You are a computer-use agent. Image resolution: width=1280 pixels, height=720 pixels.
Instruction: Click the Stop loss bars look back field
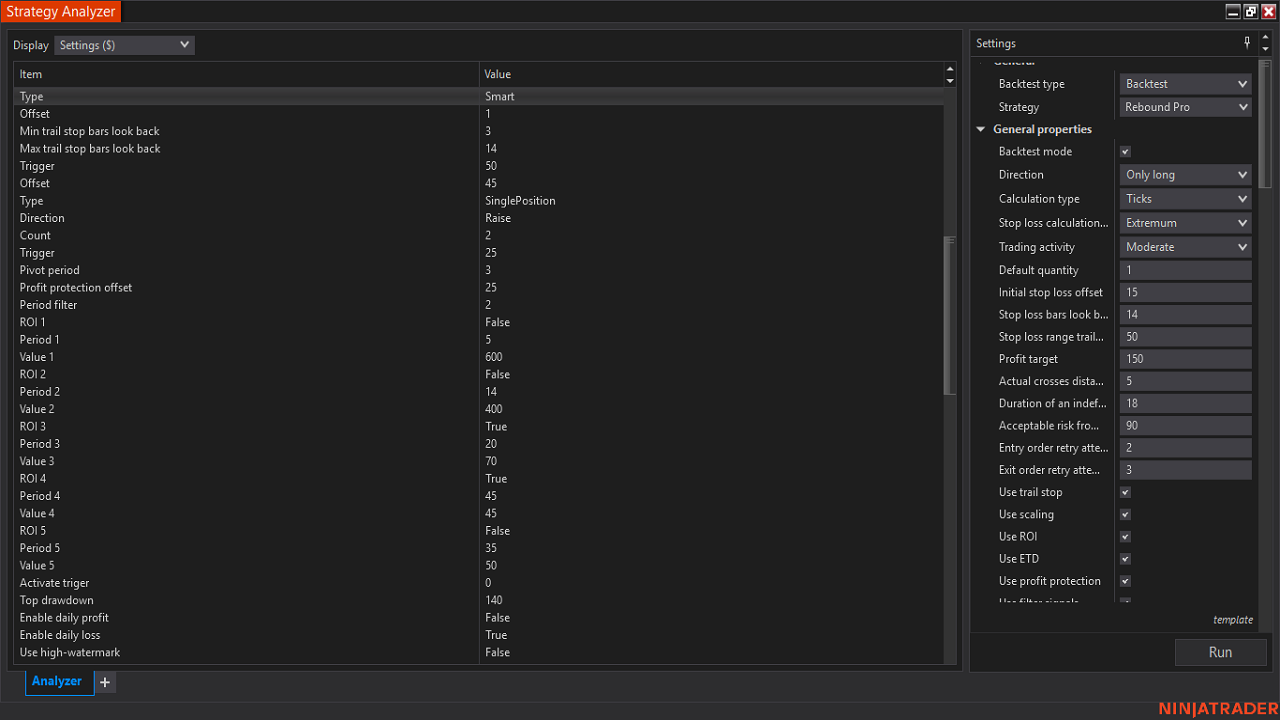(1185, 315)
